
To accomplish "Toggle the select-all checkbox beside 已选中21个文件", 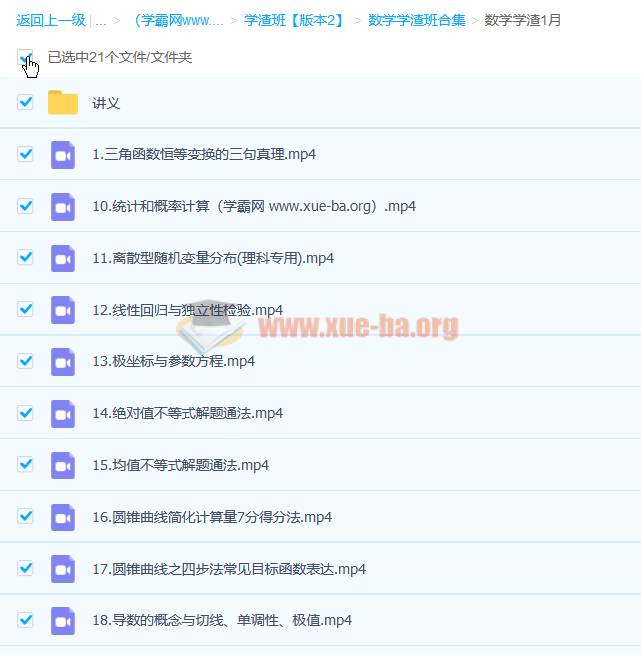I will (x=25, y=57).
